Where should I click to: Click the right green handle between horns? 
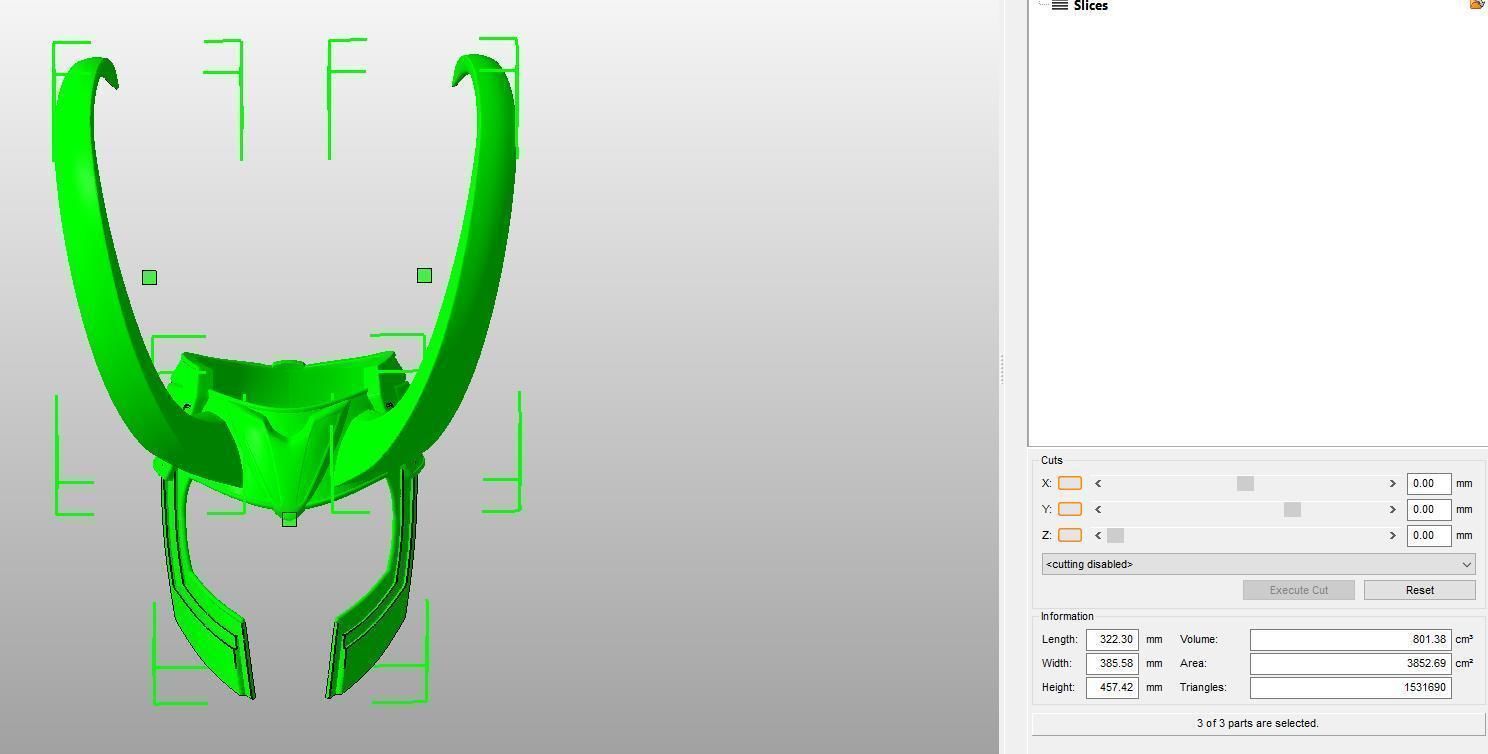pos(424,275)
